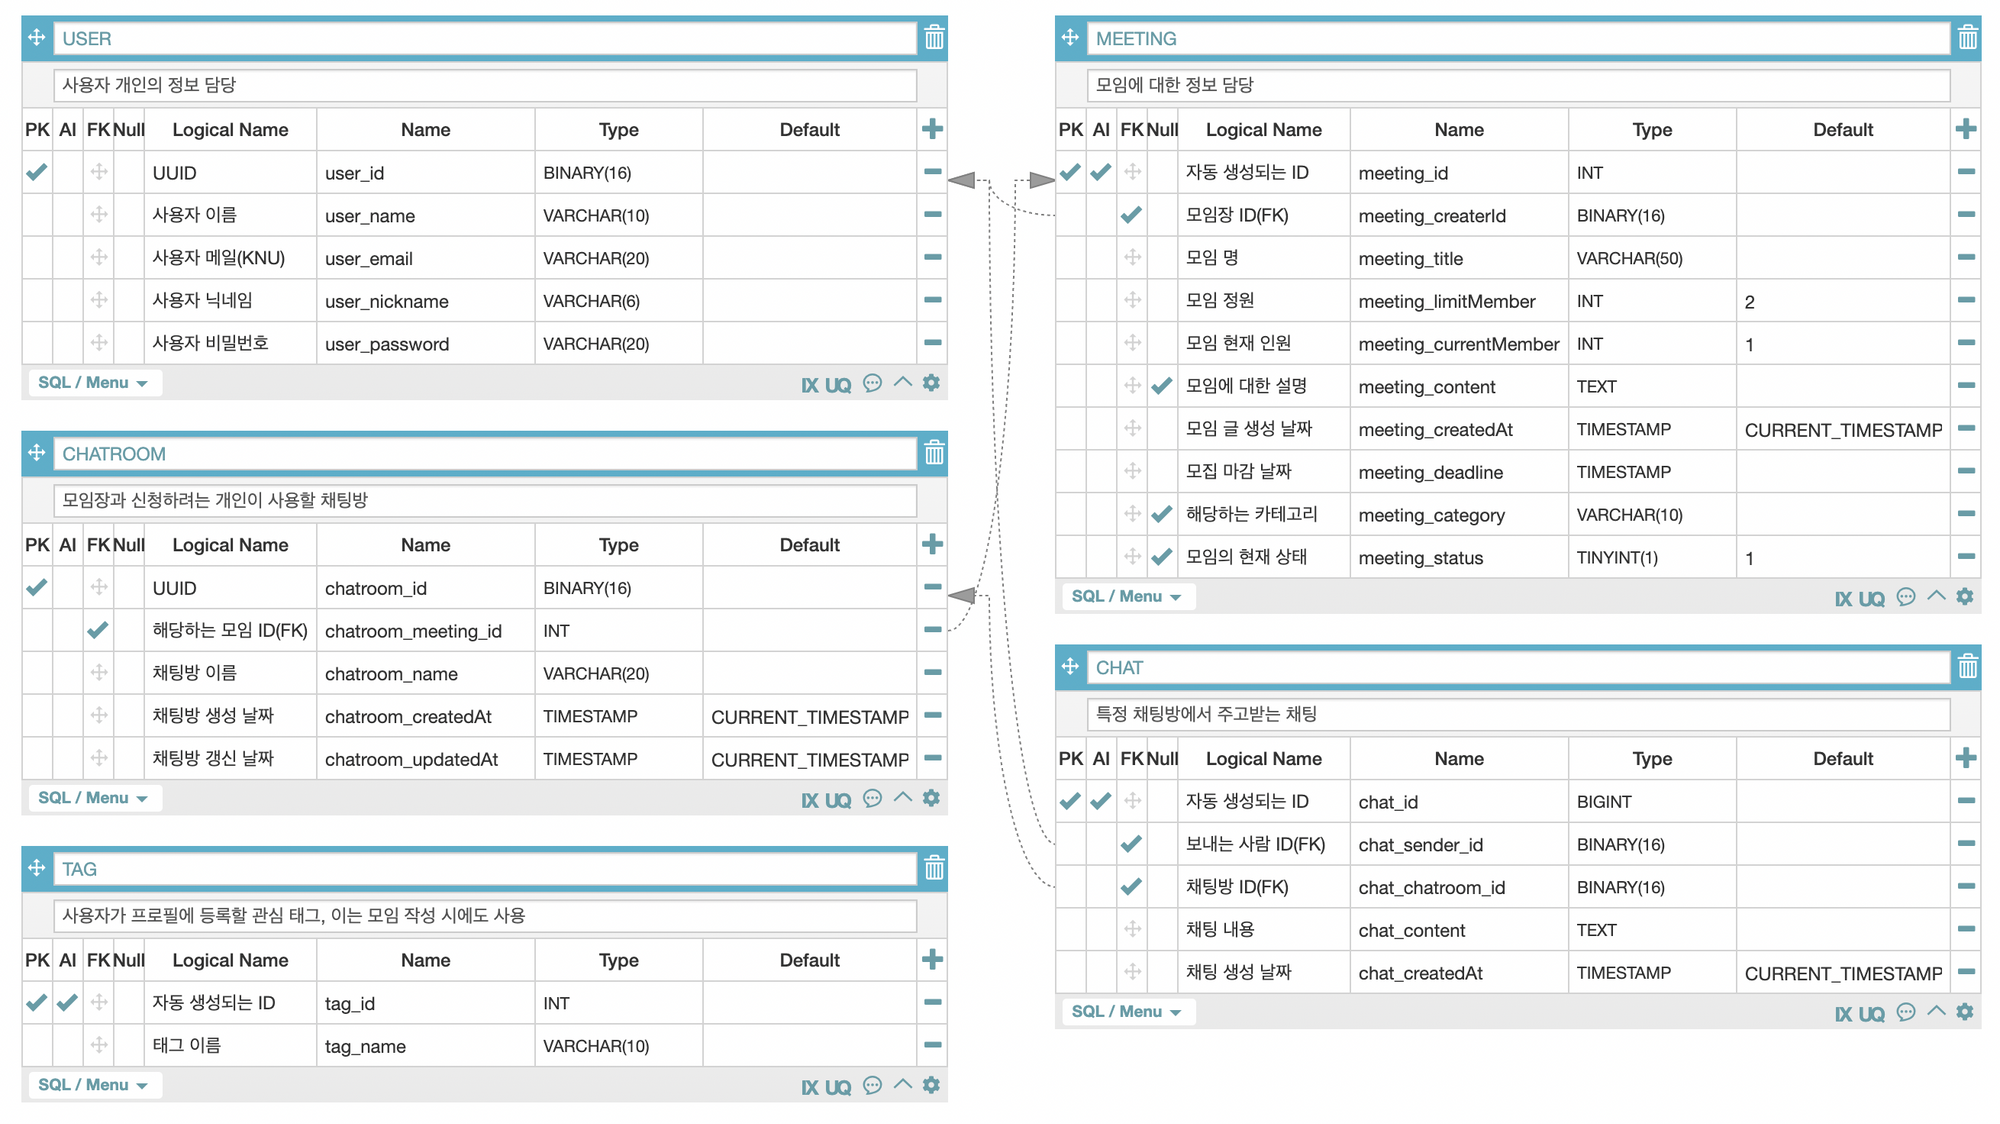Delete the TAG table with trash icon
This screenshot has width=2000, height=1124.
[934, 868]
